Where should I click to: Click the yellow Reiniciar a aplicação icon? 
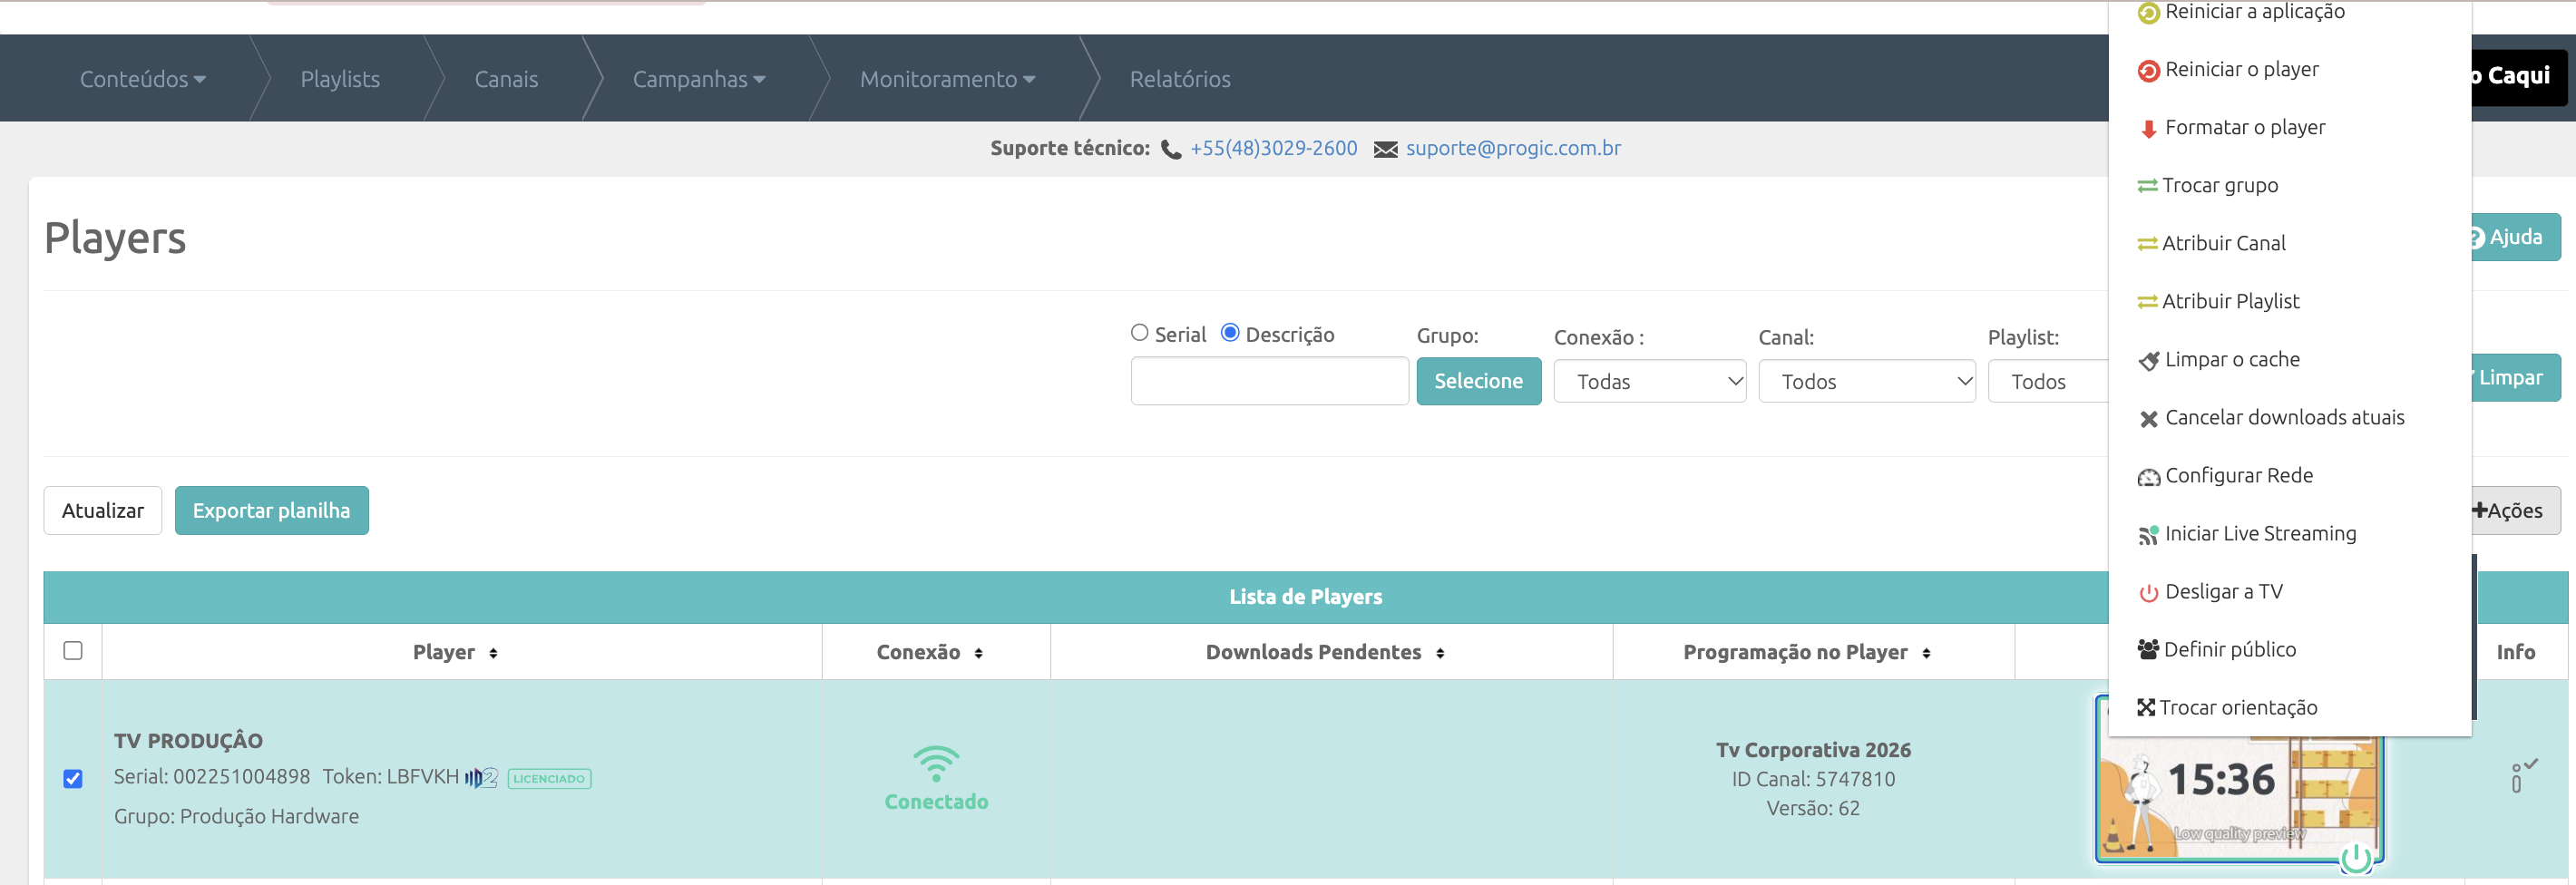point(2148,13)
